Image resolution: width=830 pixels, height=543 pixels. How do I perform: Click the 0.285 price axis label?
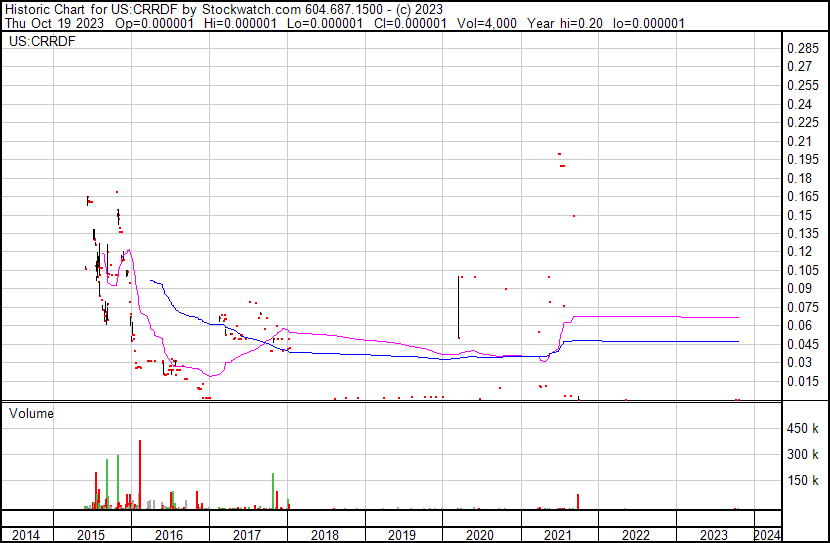(x=802, y=49)
